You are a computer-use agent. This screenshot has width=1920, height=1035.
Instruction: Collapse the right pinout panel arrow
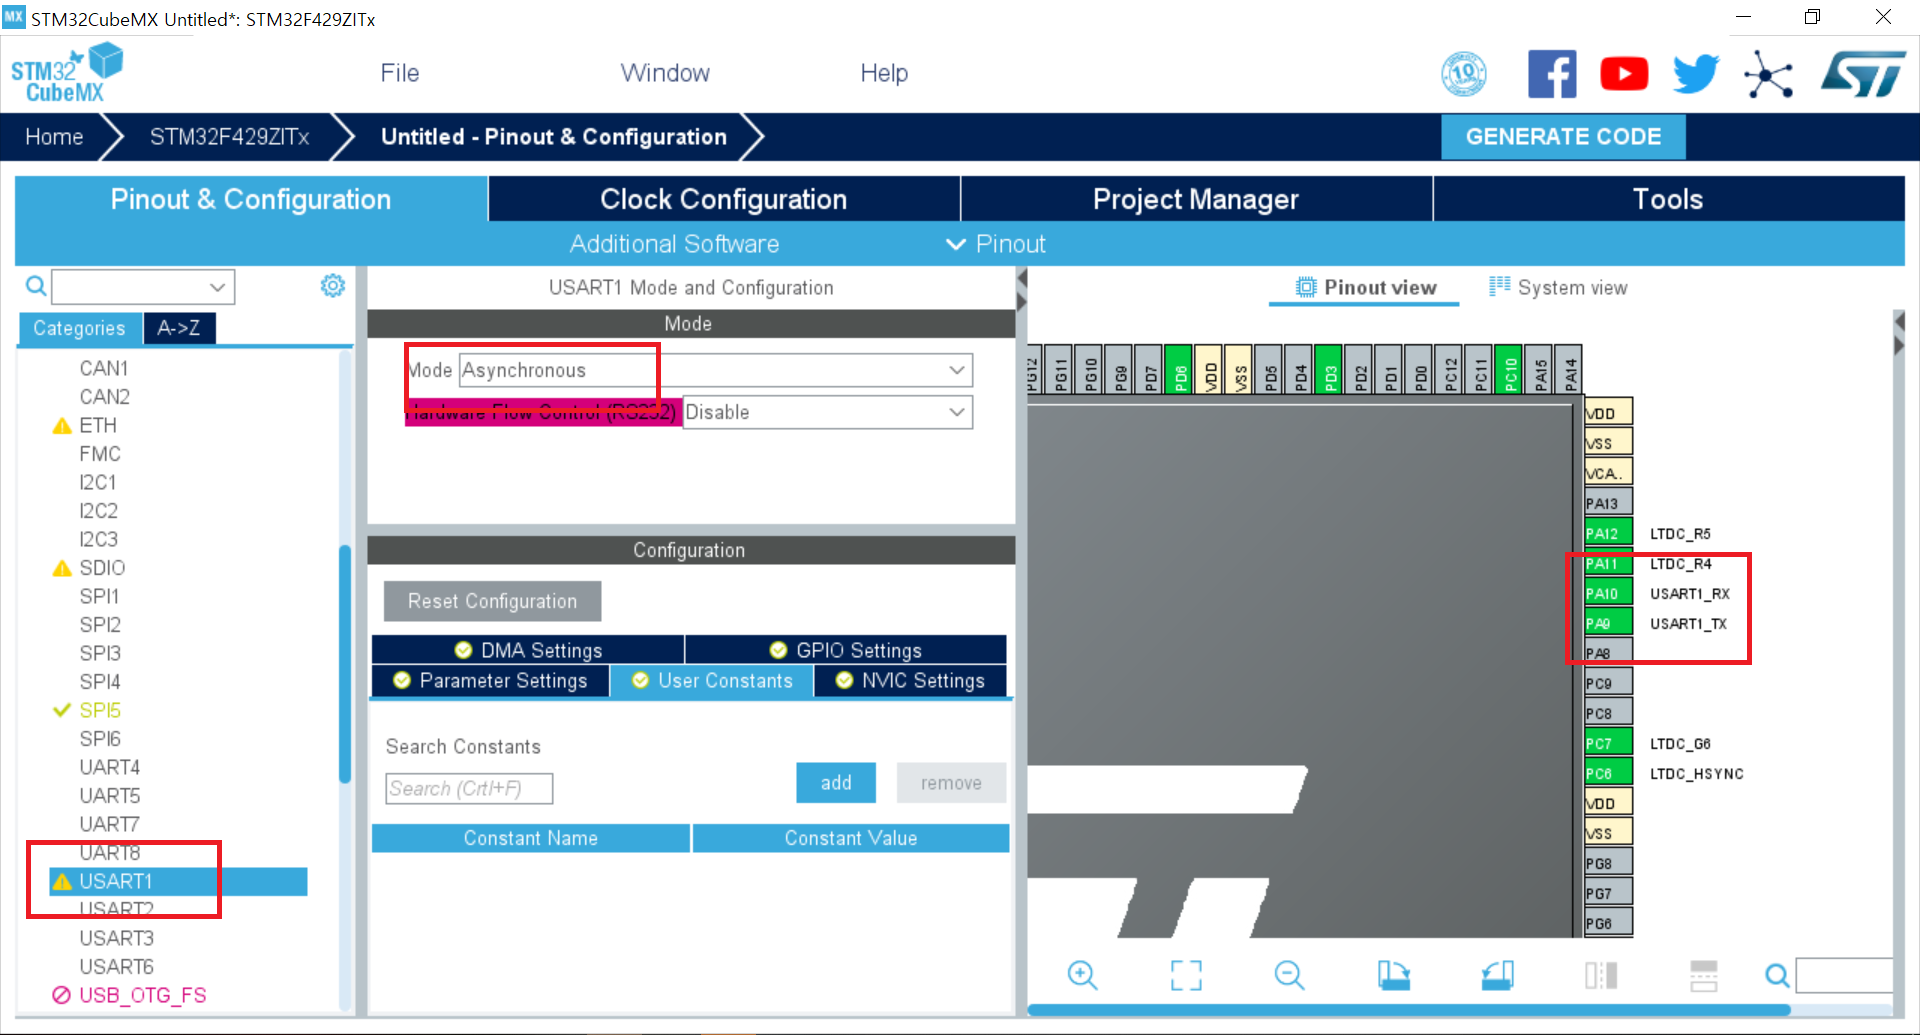pos(1899,346)
